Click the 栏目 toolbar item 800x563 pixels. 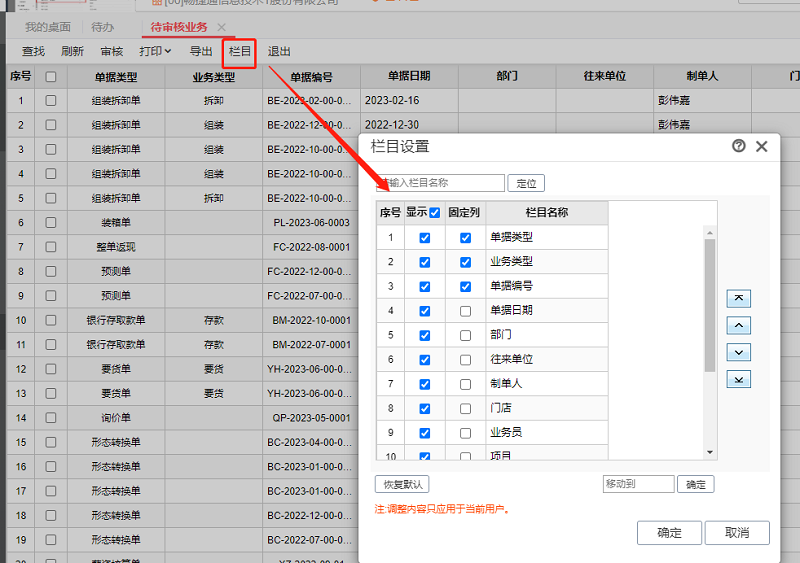tap(240, 51)
